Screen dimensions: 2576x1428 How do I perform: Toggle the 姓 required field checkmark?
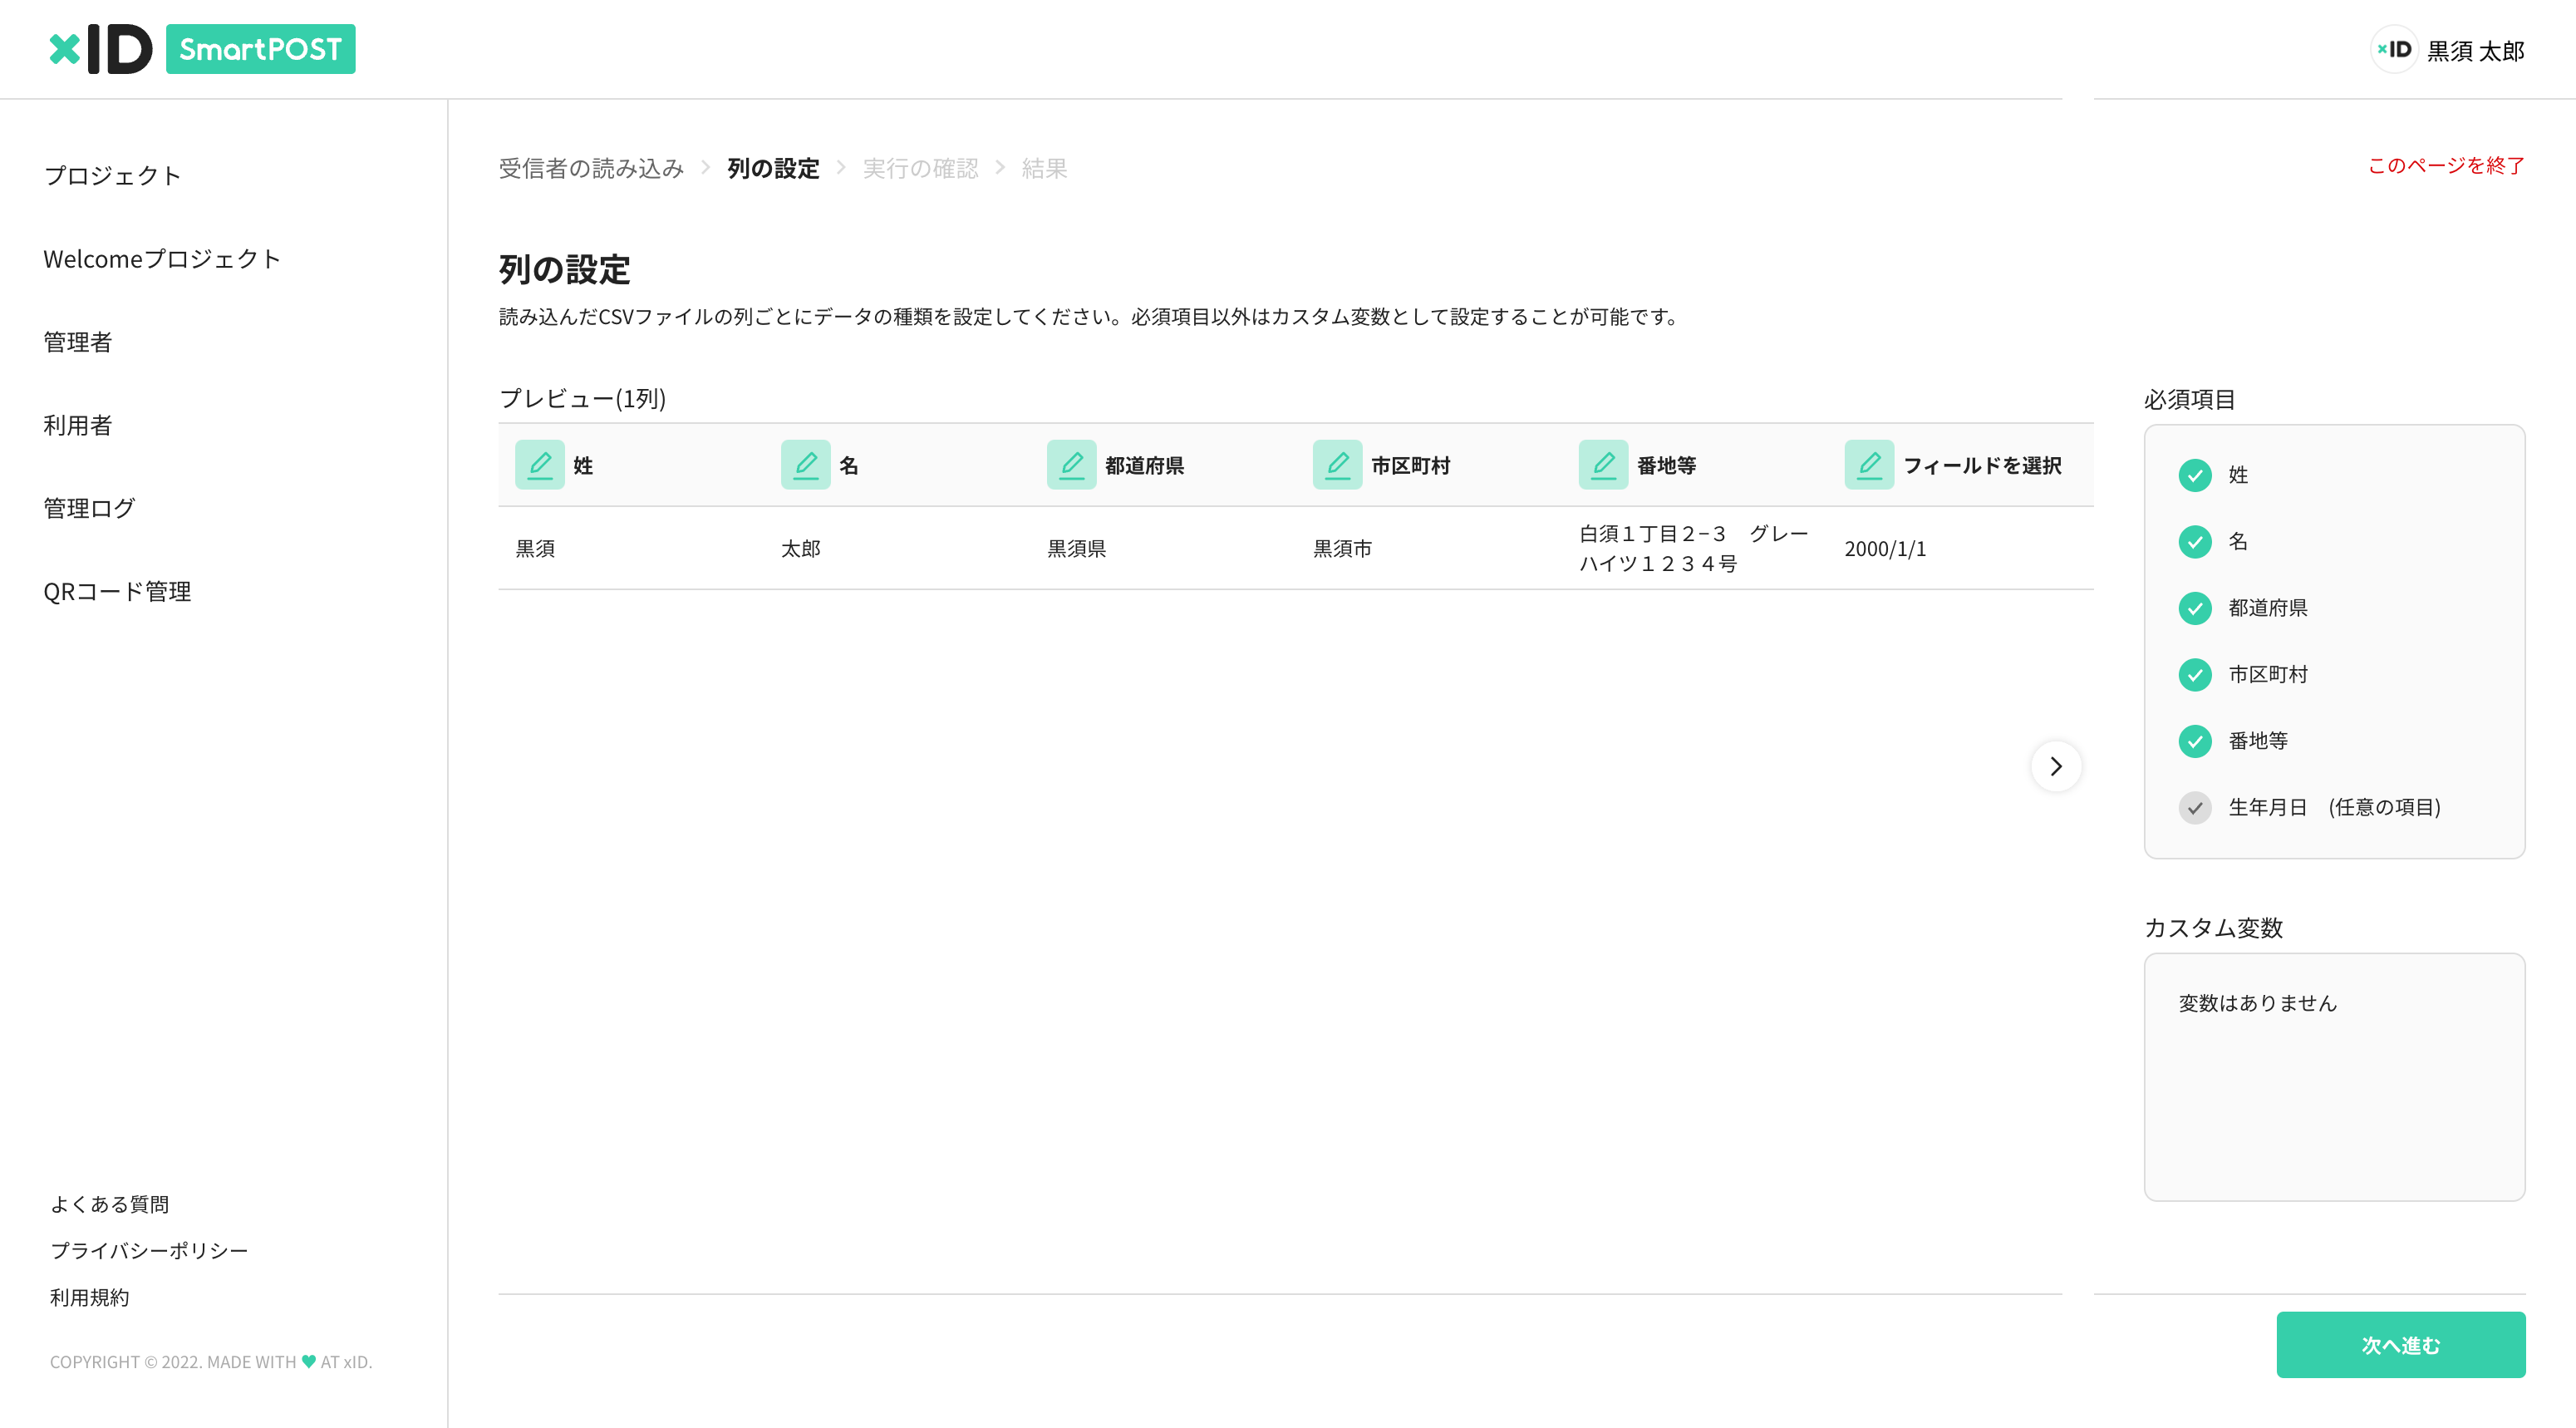[2196, 475]
